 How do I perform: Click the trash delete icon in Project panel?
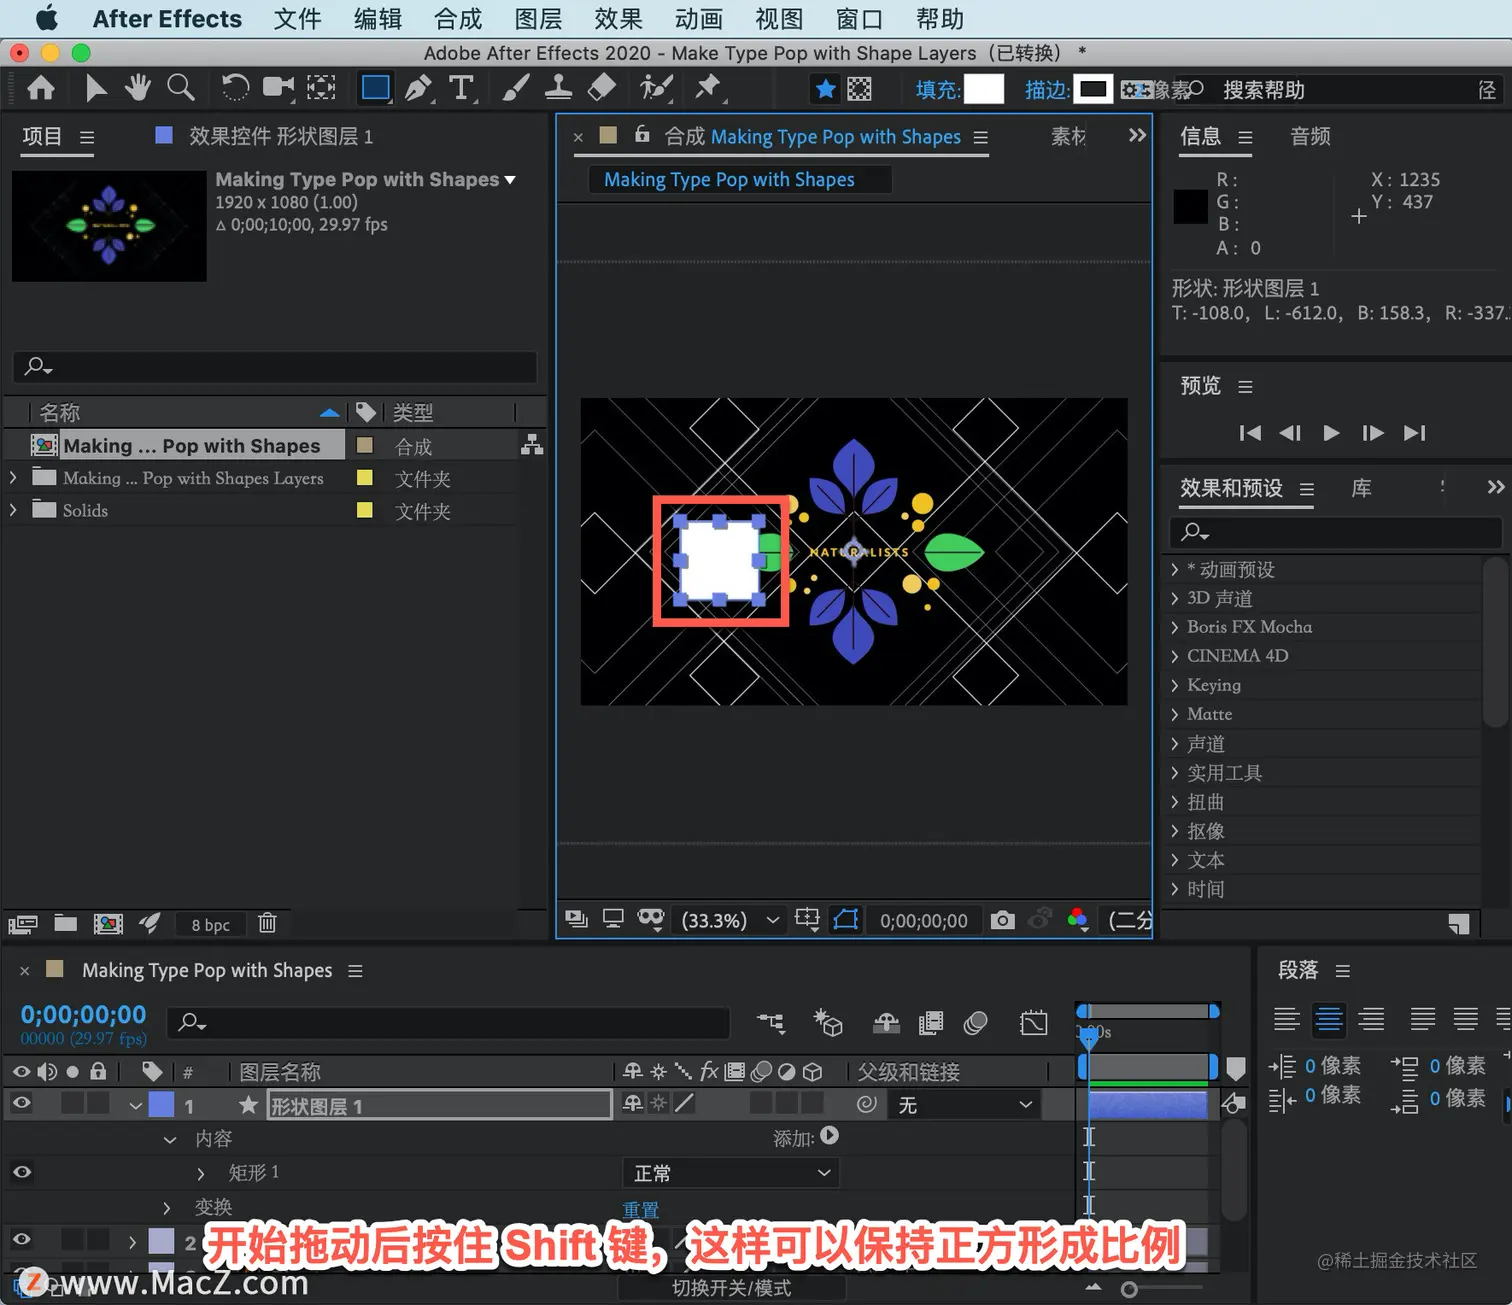tap(267, 923)
